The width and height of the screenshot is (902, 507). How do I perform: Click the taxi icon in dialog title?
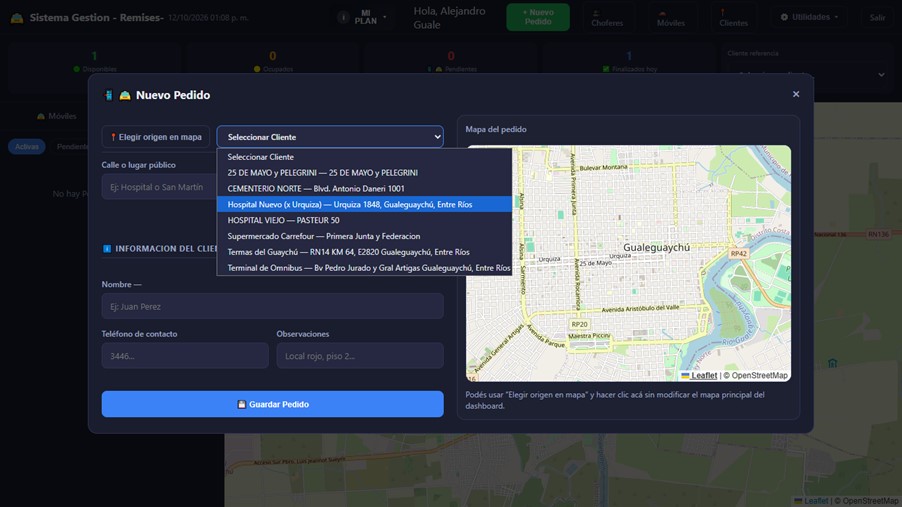[x=125, y=96]
